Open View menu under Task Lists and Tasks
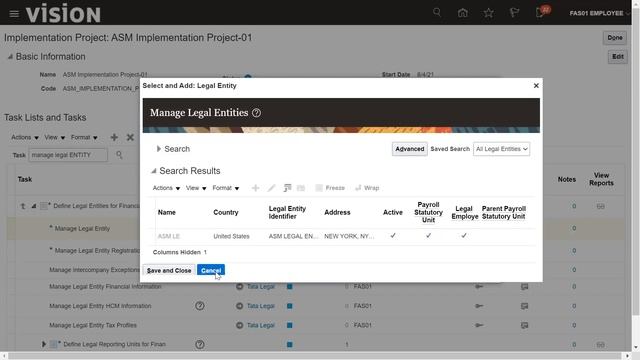The width and height of the screenshot is (640, 360). tap(55, 138)
